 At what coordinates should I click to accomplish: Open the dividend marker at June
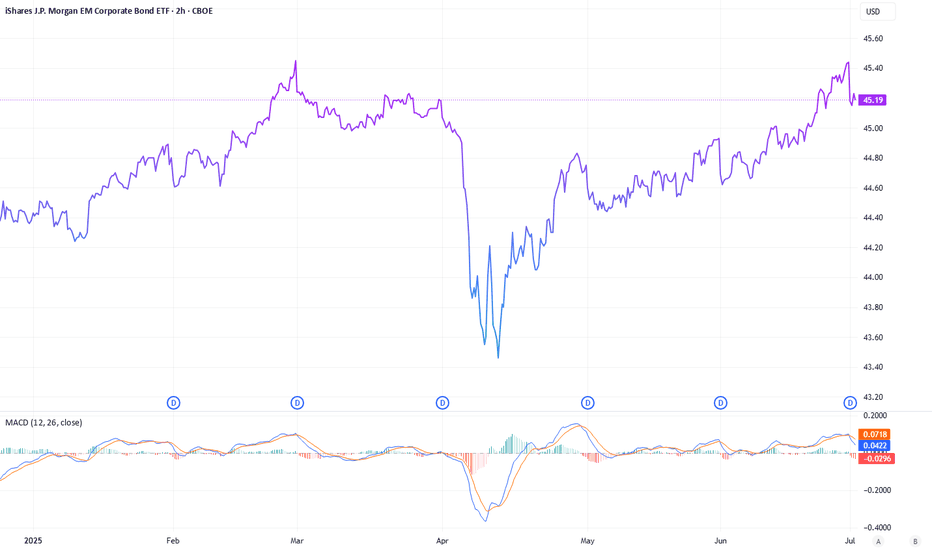coord(720,403)
